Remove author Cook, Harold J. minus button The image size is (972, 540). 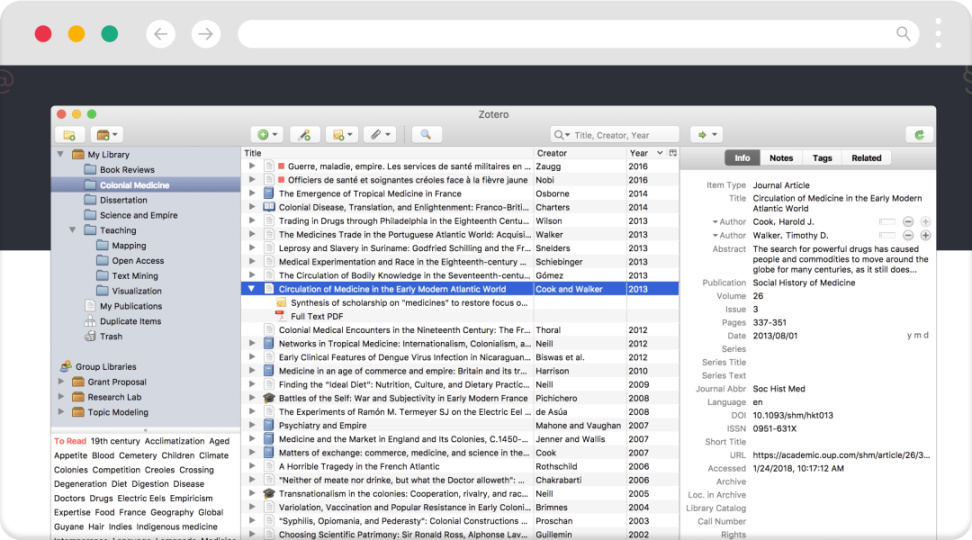click(x=908, y=221)
